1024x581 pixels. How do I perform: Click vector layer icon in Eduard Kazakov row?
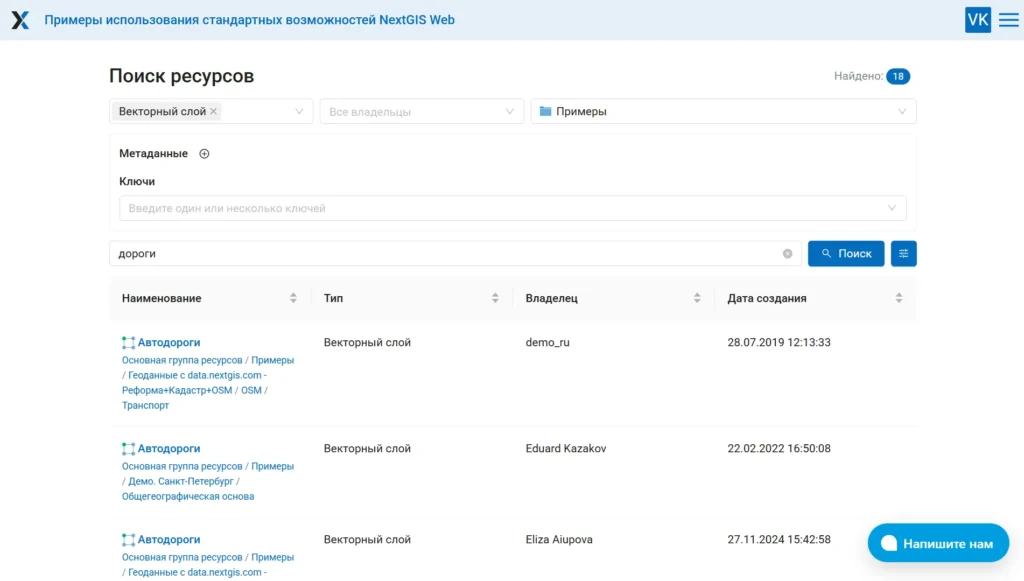point(128,448)
